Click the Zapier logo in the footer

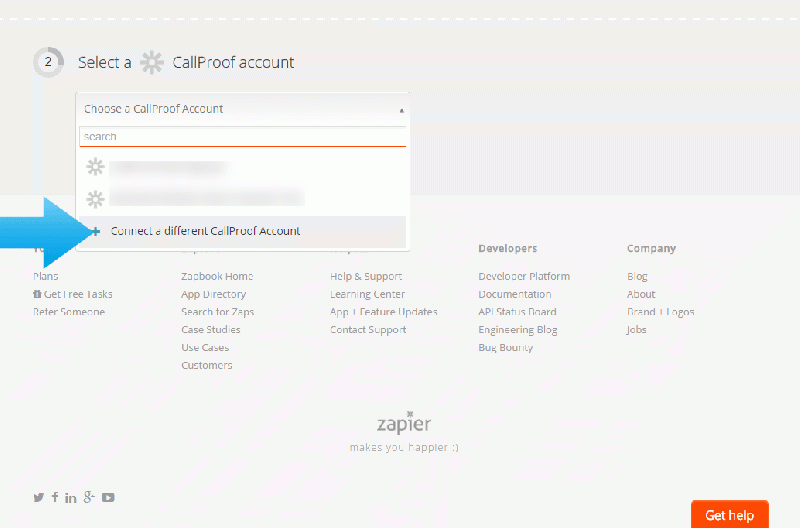pyautogui.click(x=404, y=424)
